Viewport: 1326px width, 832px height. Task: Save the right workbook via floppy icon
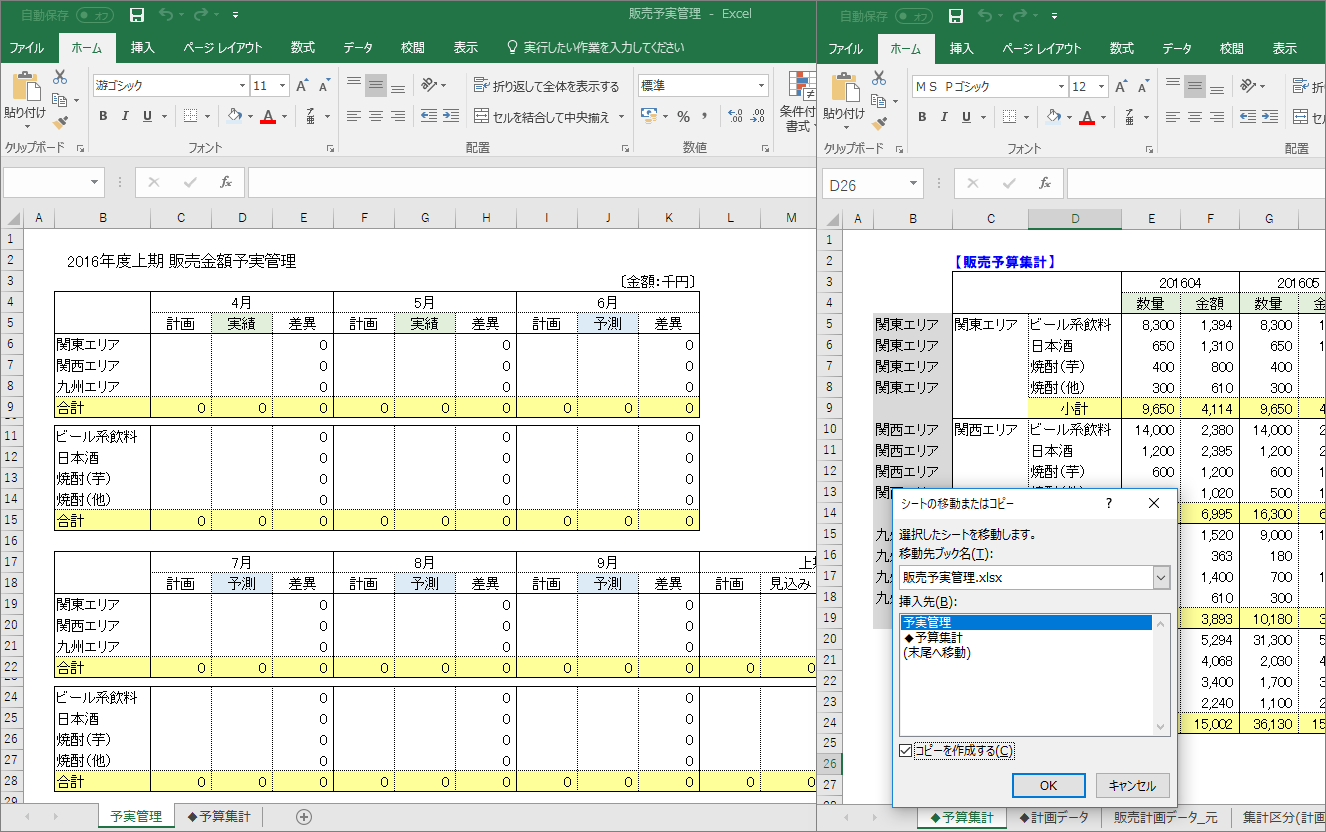coord(956,15)
